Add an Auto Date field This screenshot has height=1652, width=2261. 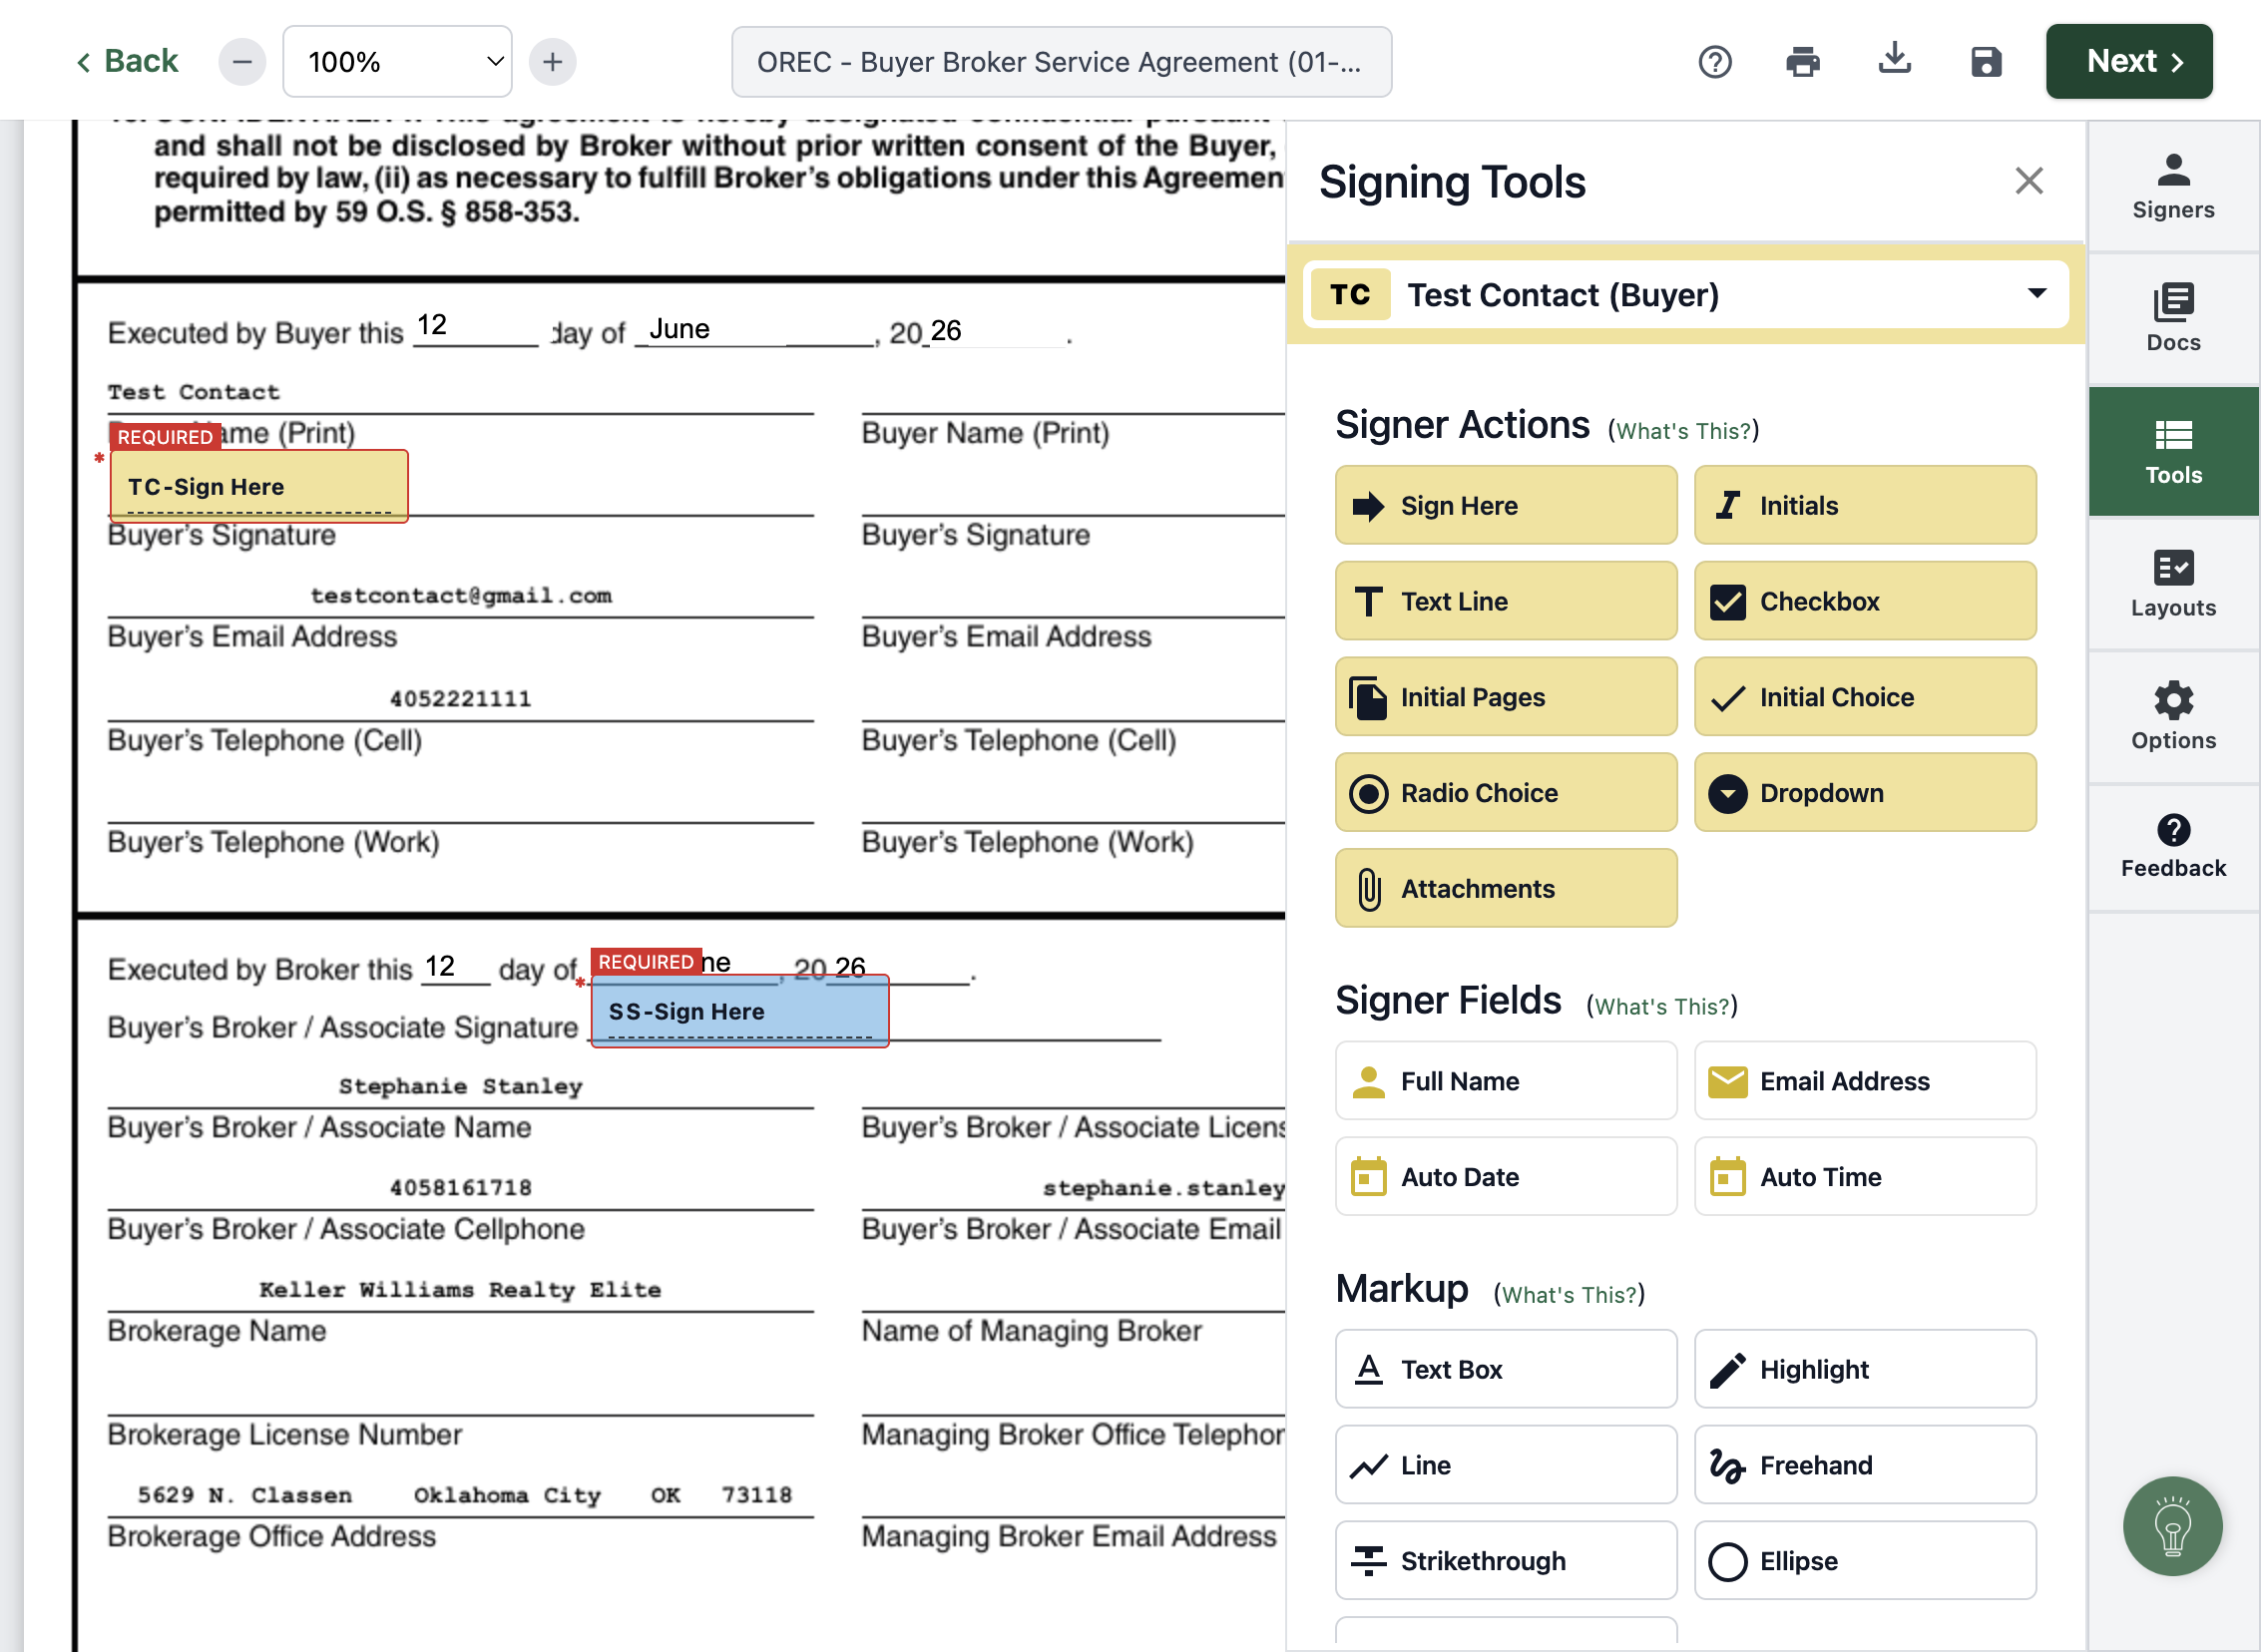point(1506,1177)
